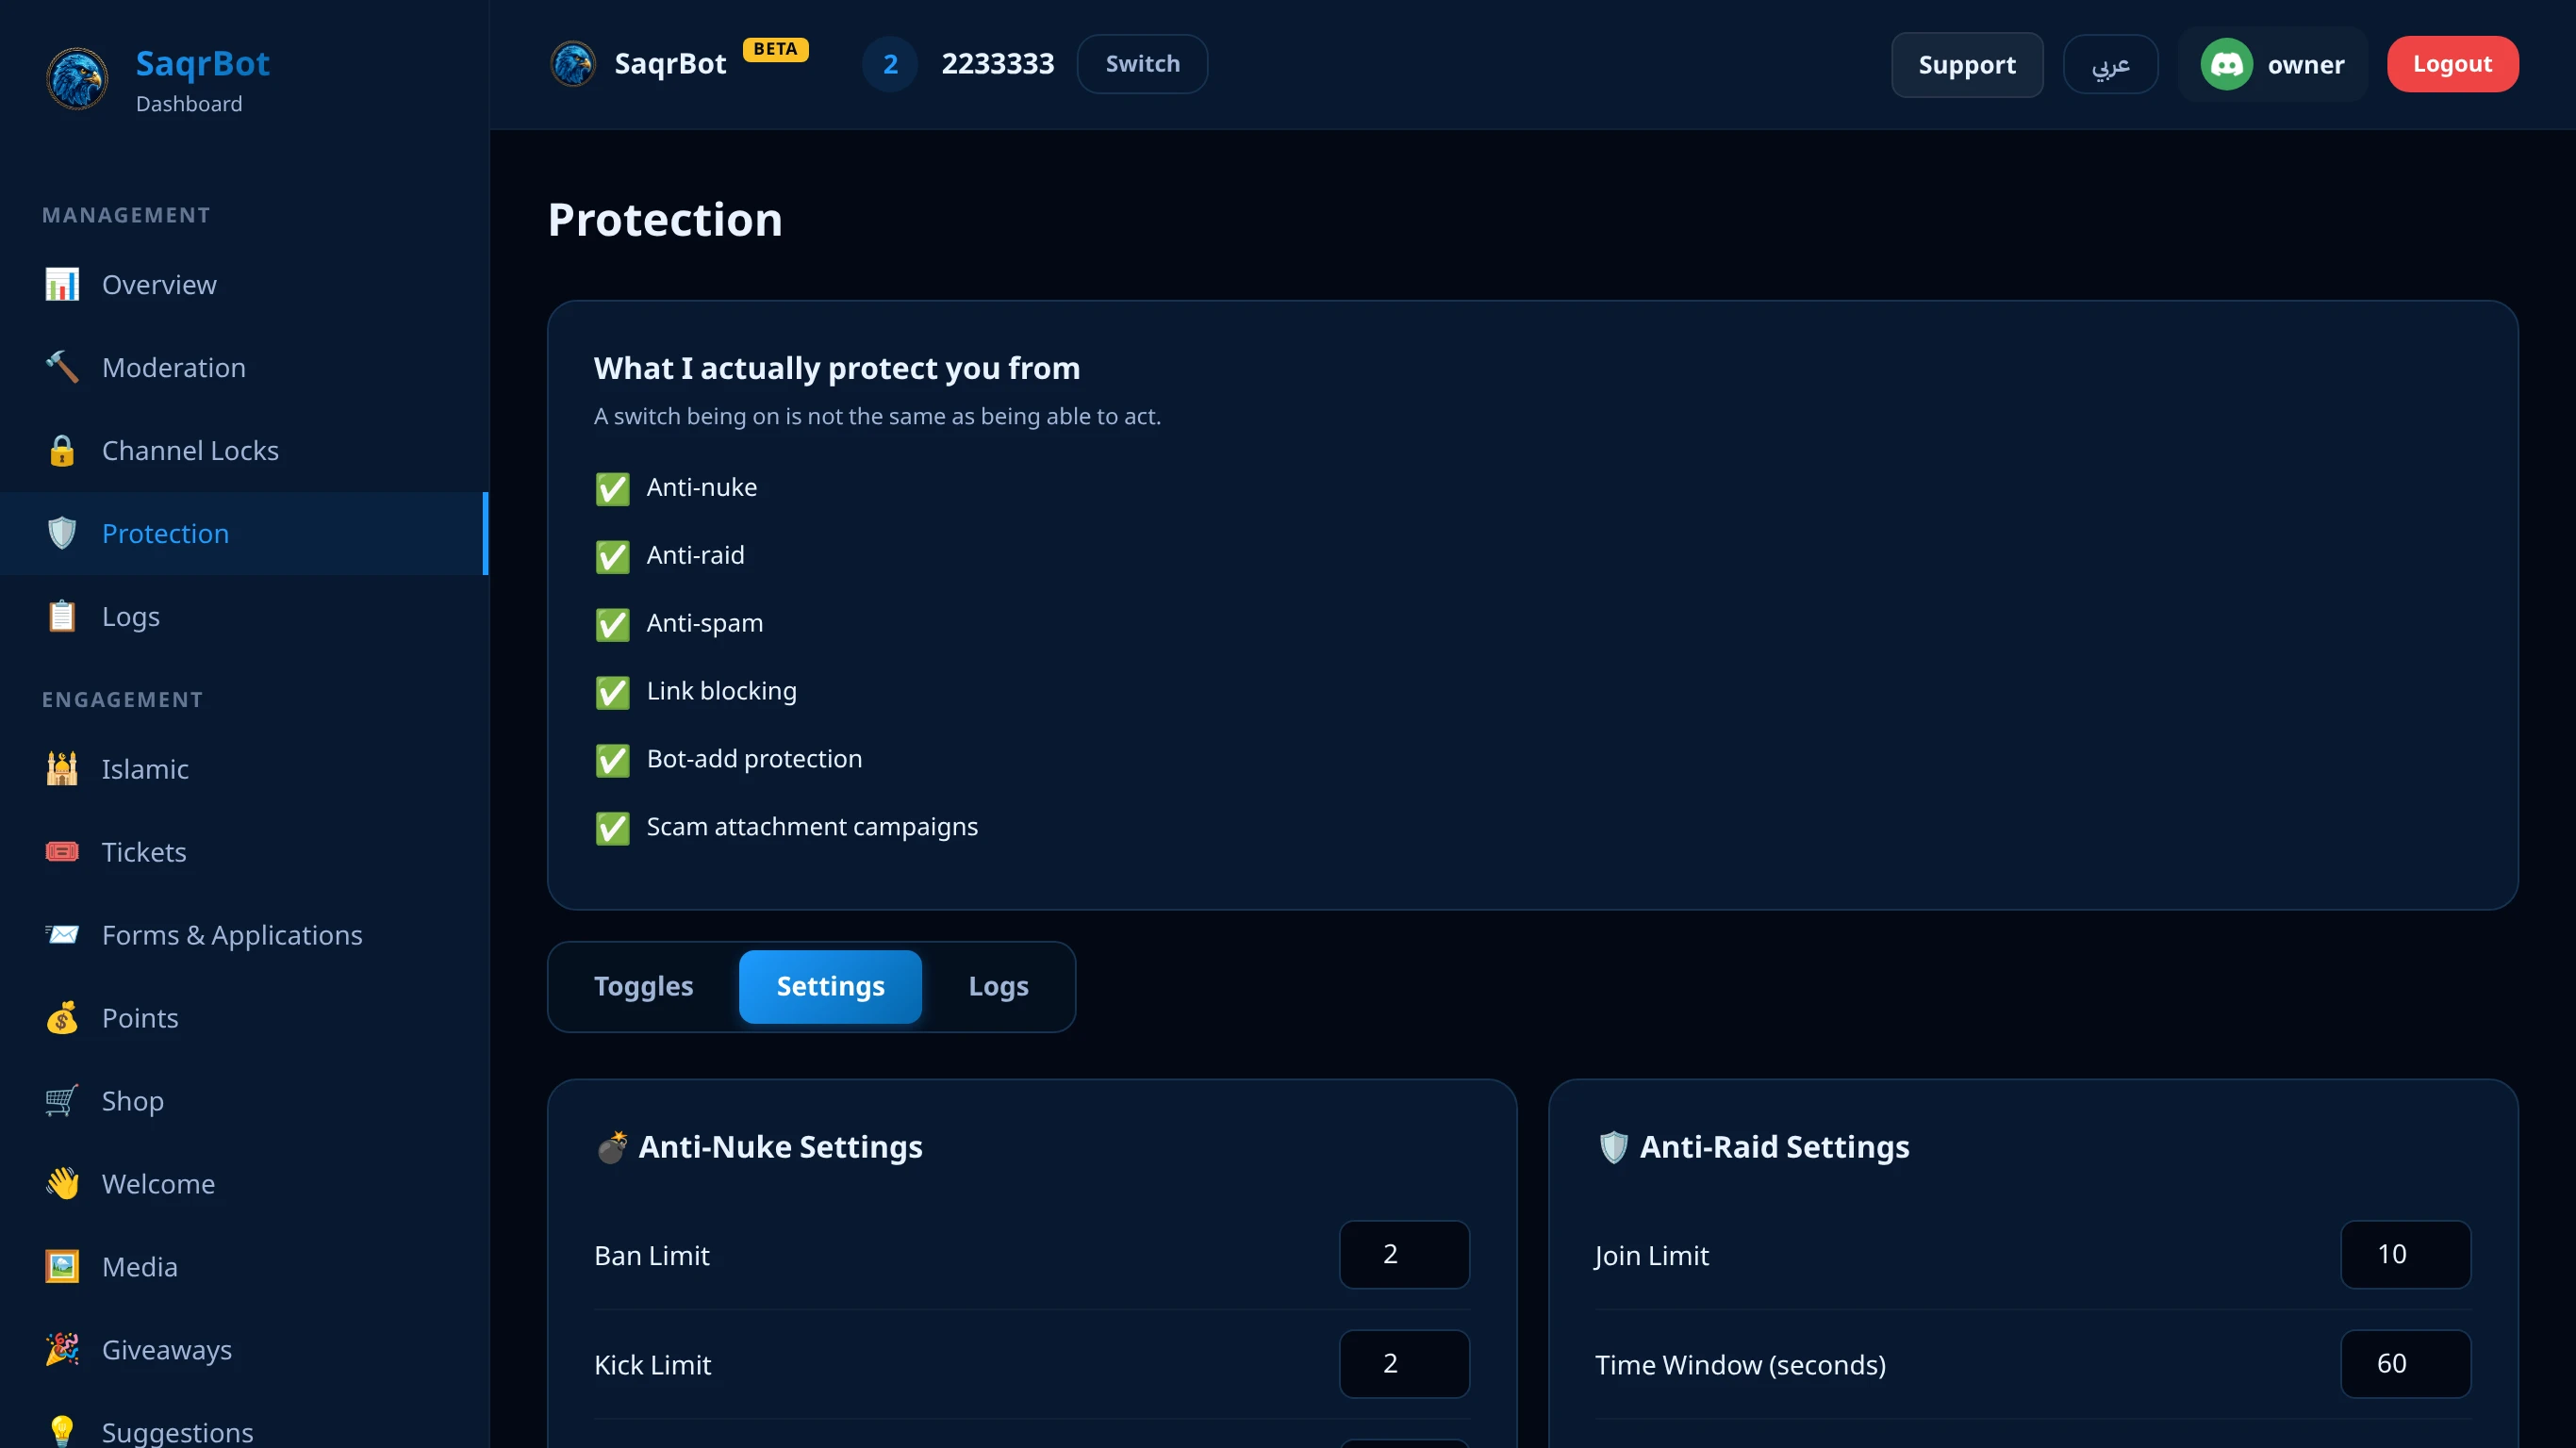Click the Moderation hammer icon

[x=62, y=368]
